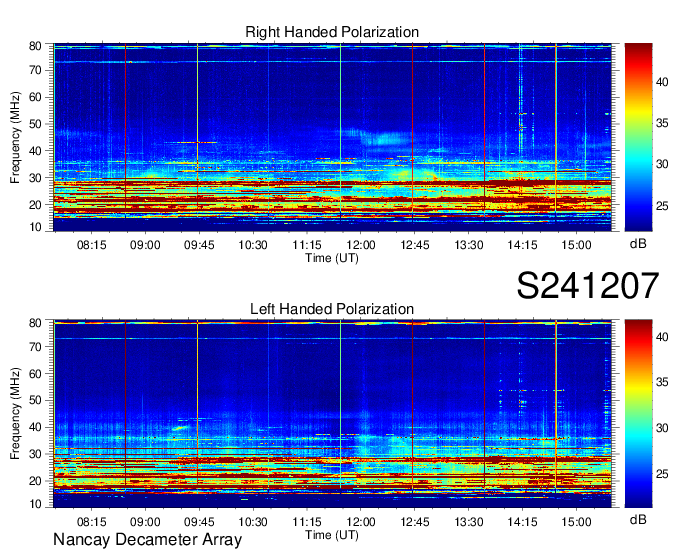Click 13:30 time tick under Right Handed plot

(469, 245)
